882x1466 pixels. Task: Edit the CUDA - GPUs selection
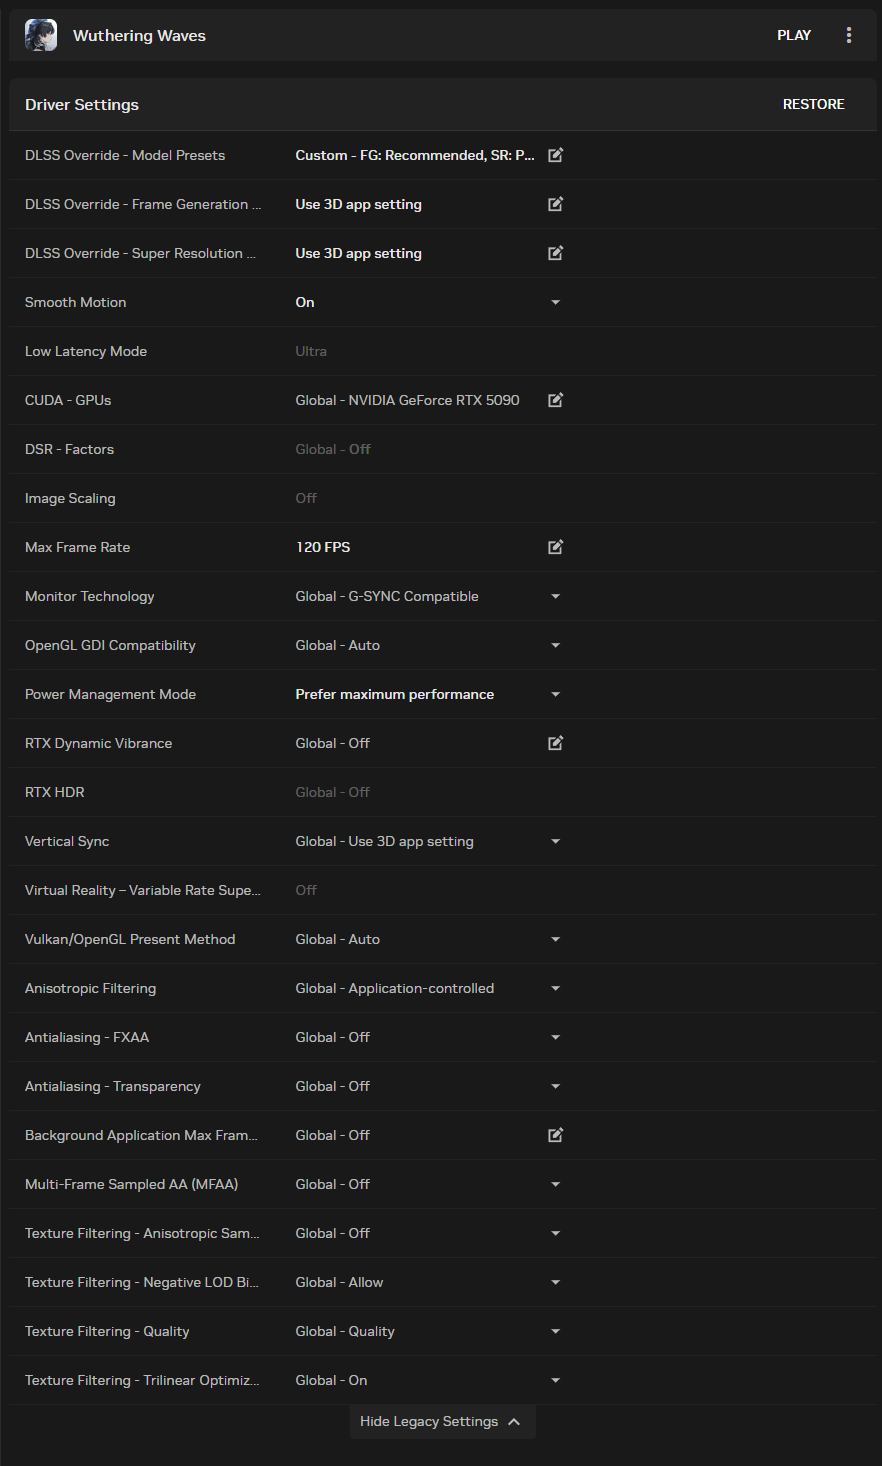(x=556, y=400)
